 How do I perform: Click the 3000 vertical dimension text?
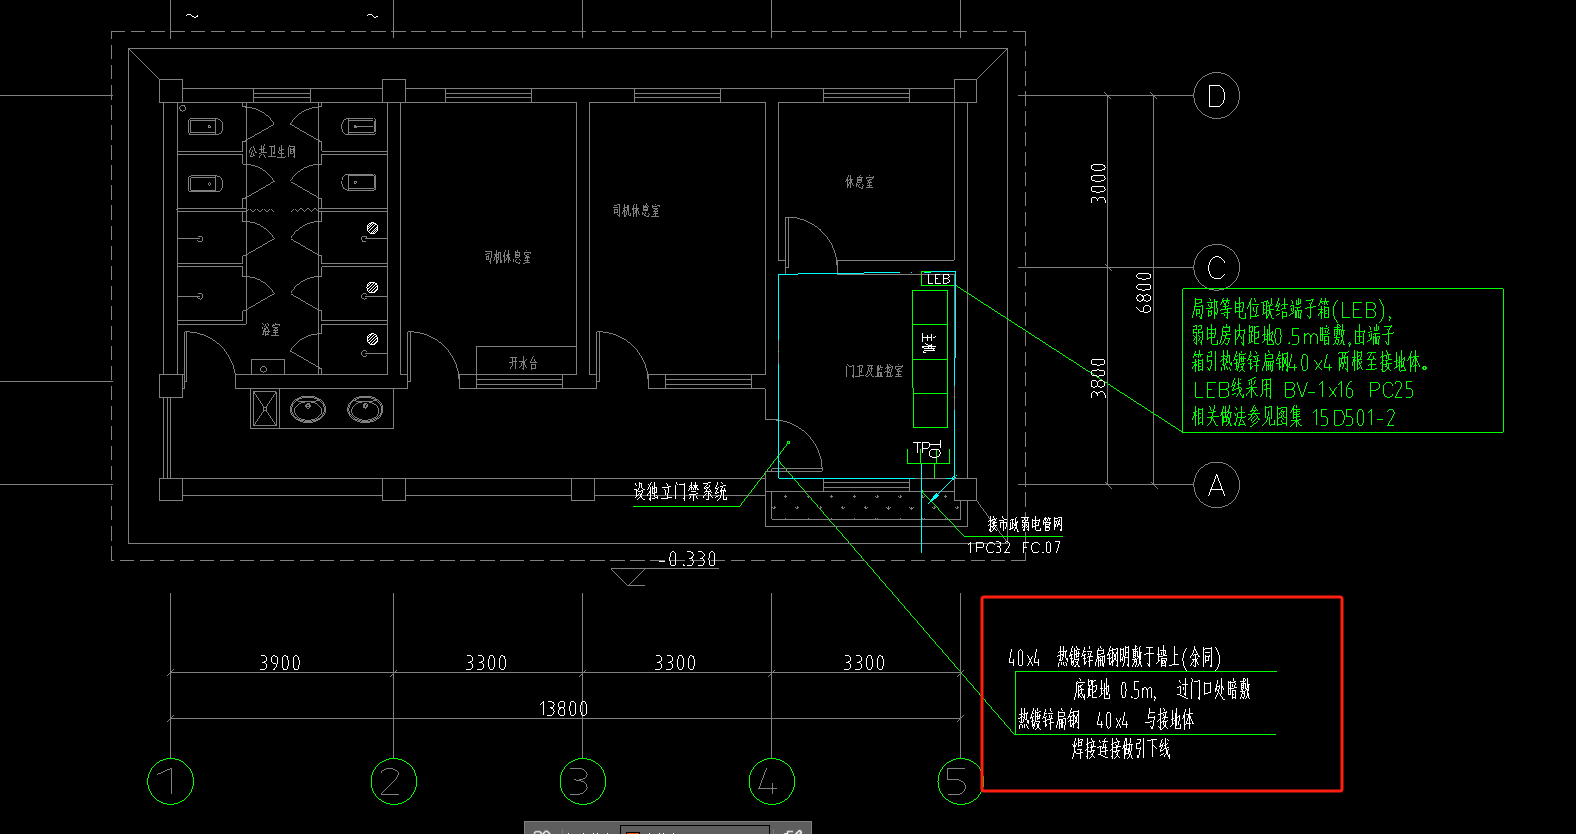(1098, 183)
